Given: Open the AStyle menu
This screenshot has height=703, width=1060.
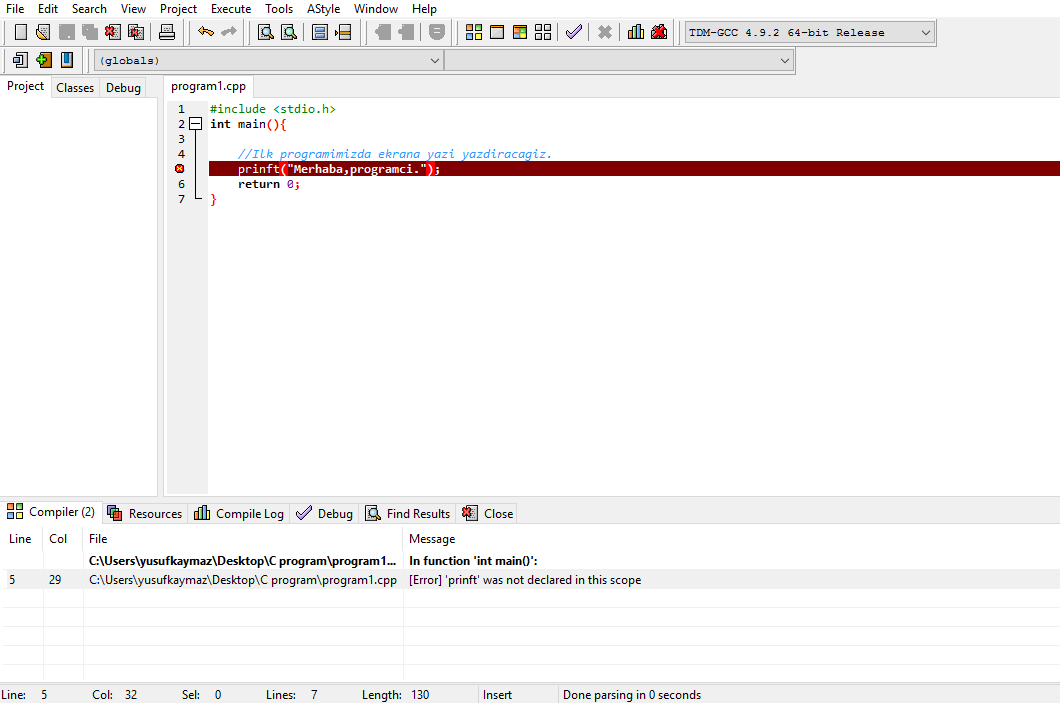Looking at the screenshot, I should (323, 9).
